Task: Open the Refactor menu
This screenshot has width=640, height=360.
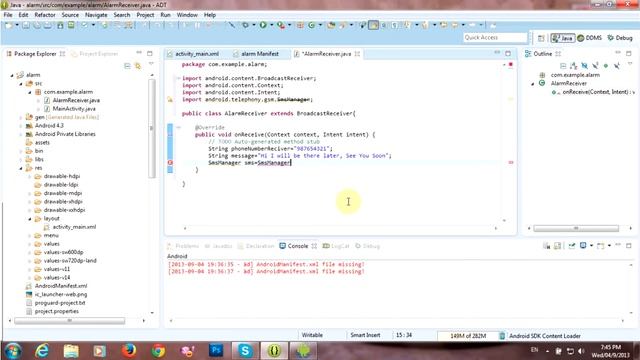Action: [x=45, y=15]
